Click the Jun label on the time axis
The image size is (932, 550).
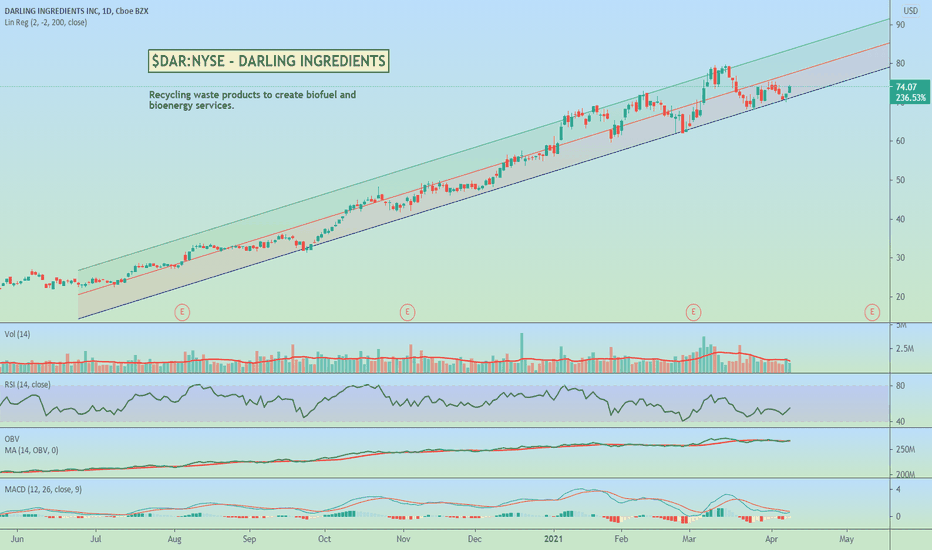[x=17, y=539]
